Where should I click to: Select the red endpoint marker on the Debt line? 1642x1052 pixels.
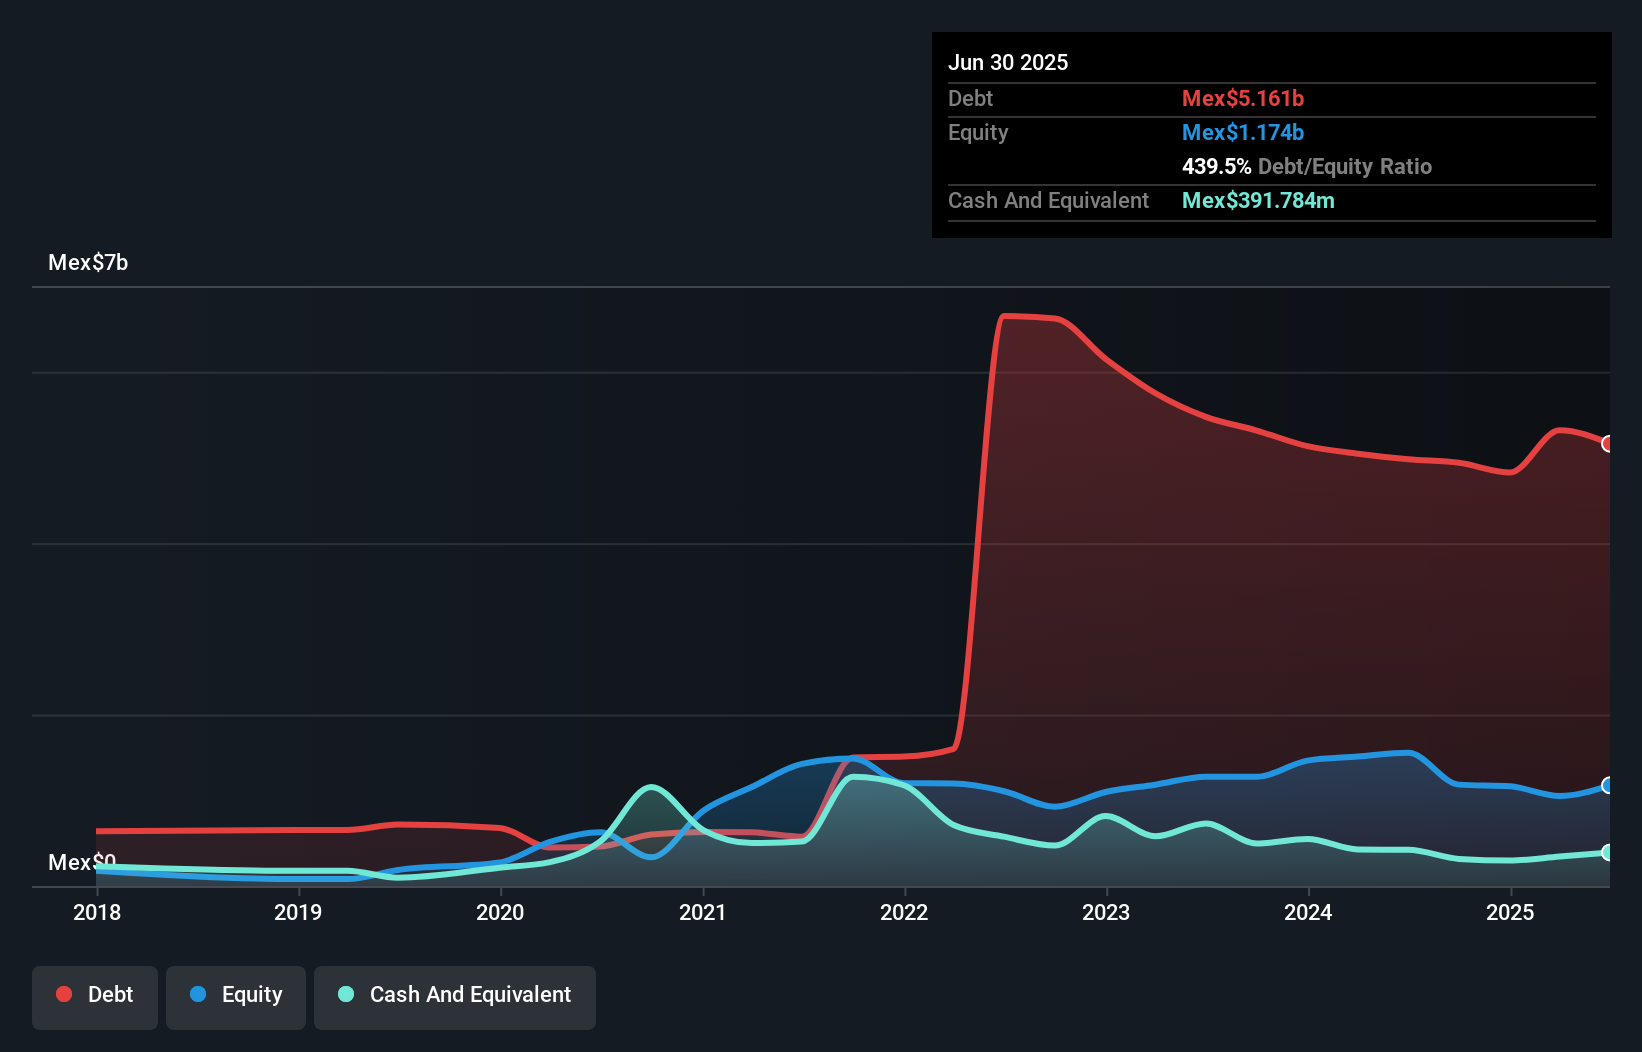pos(1607,443)
